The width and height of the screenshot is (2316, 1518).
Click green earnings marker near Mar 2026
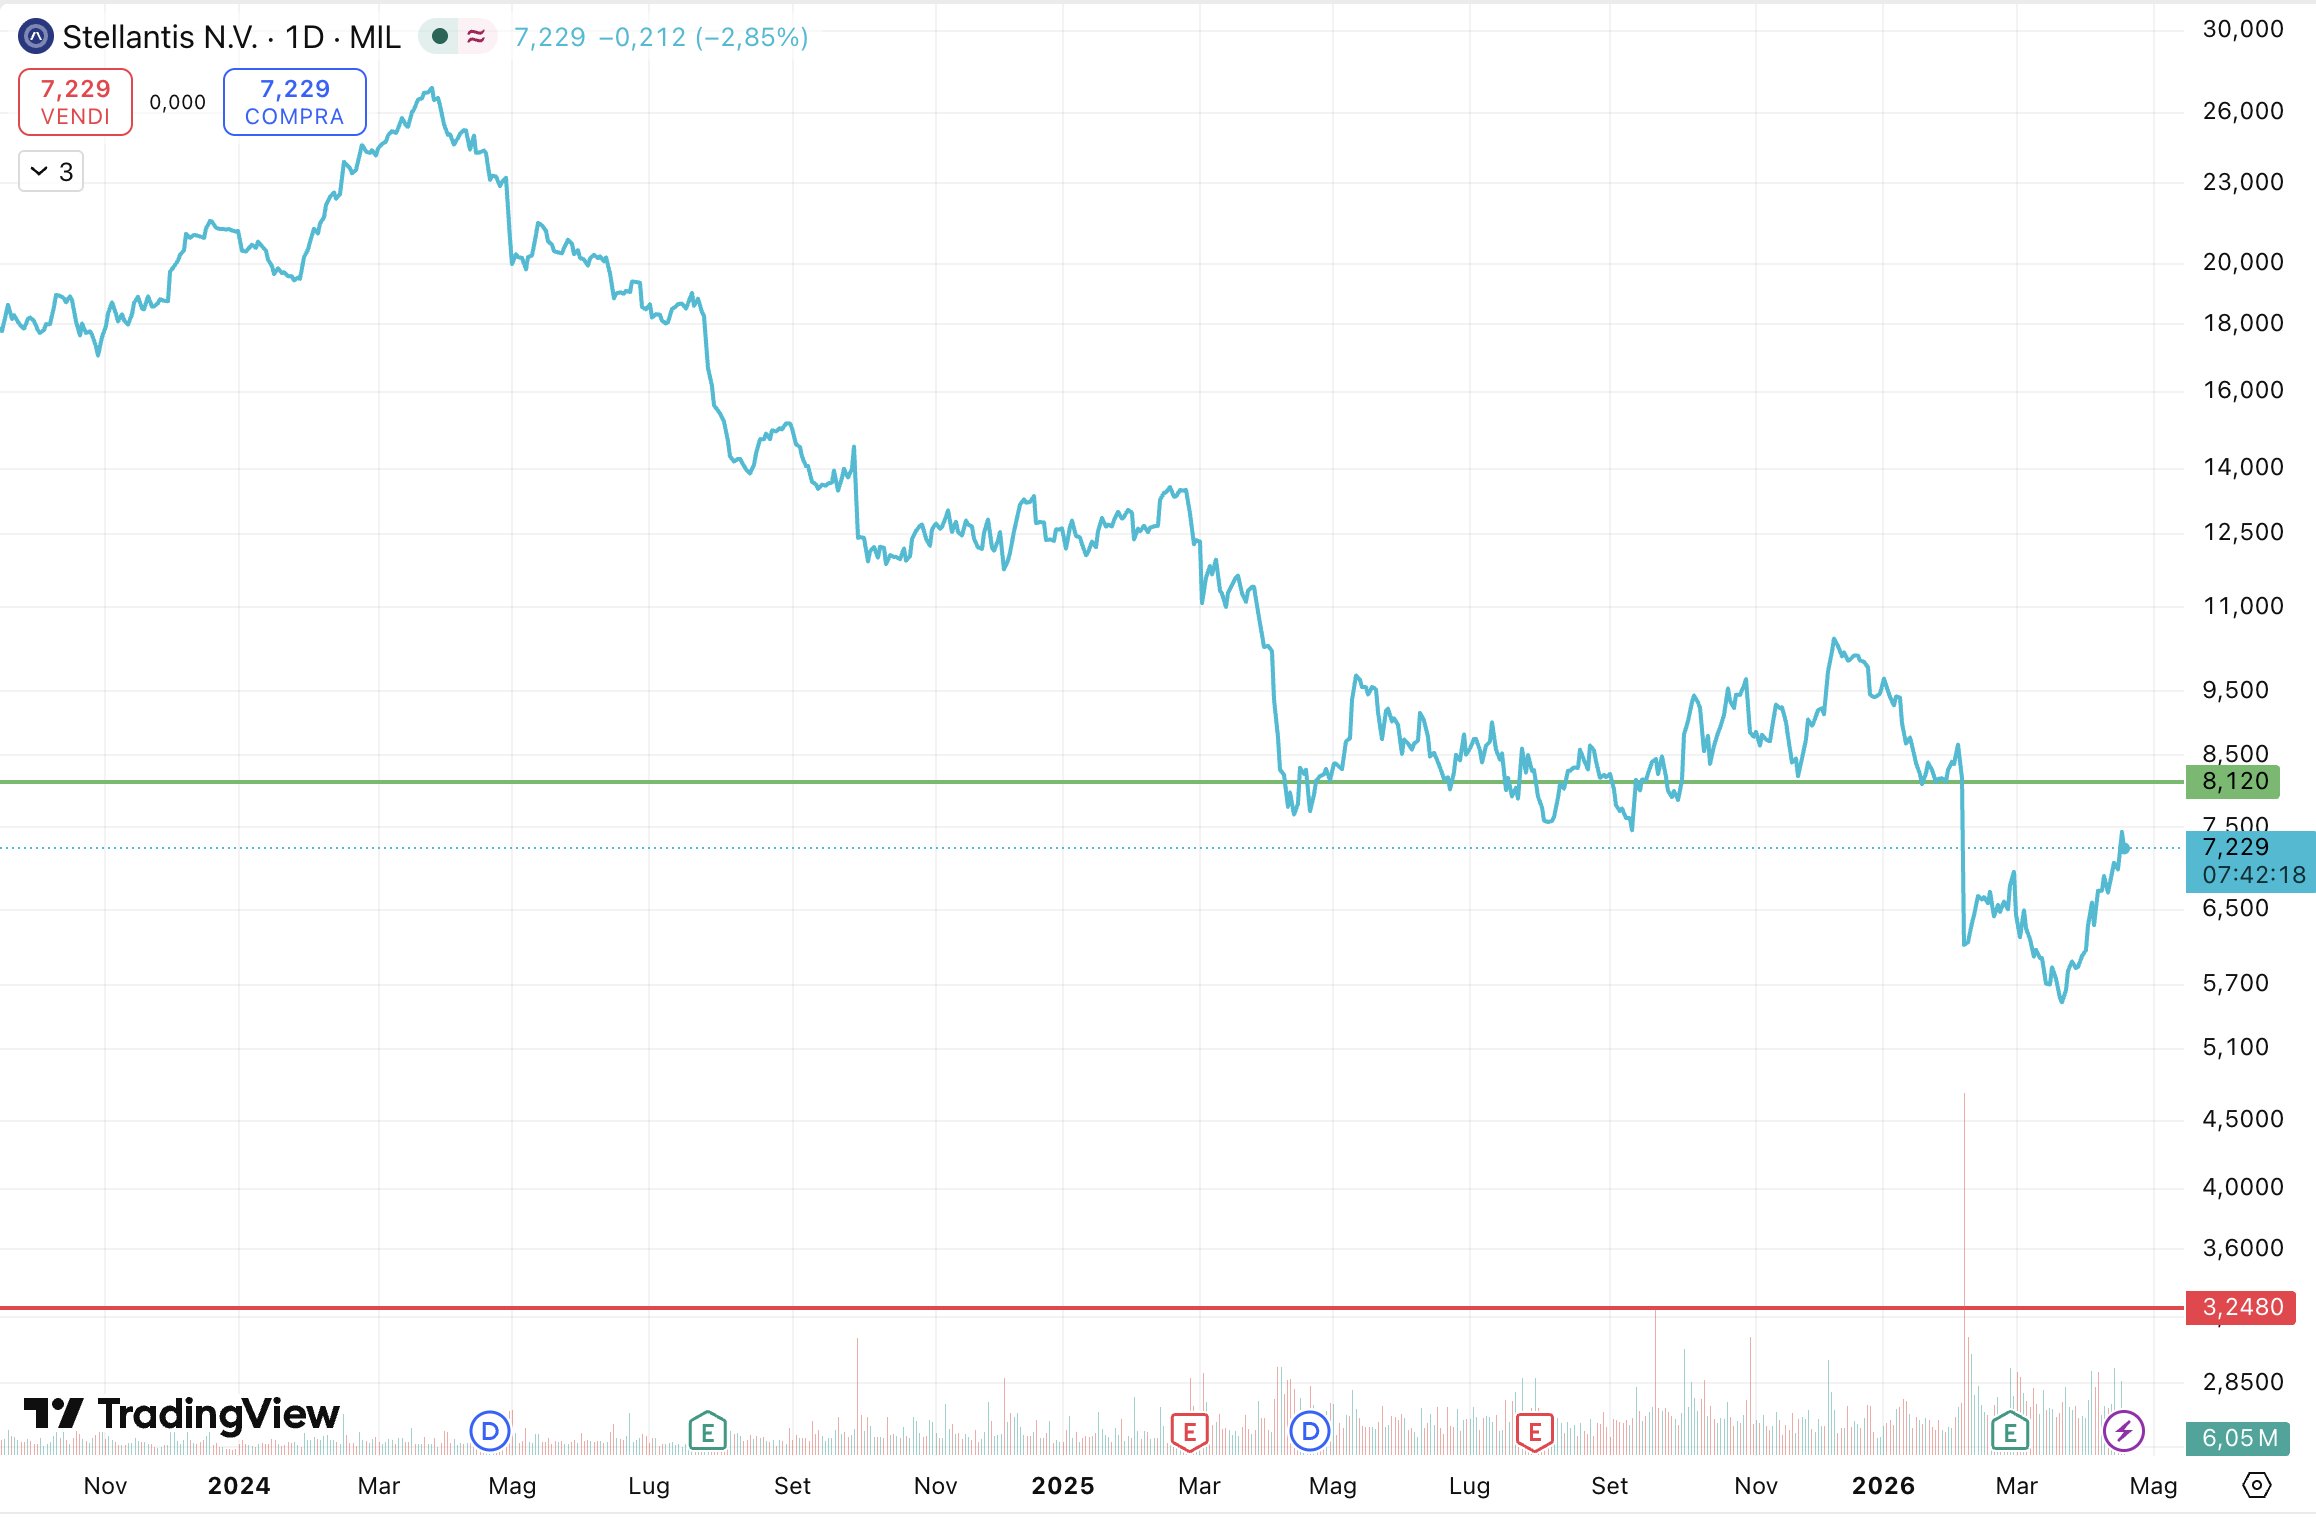coord(2009,1431)
